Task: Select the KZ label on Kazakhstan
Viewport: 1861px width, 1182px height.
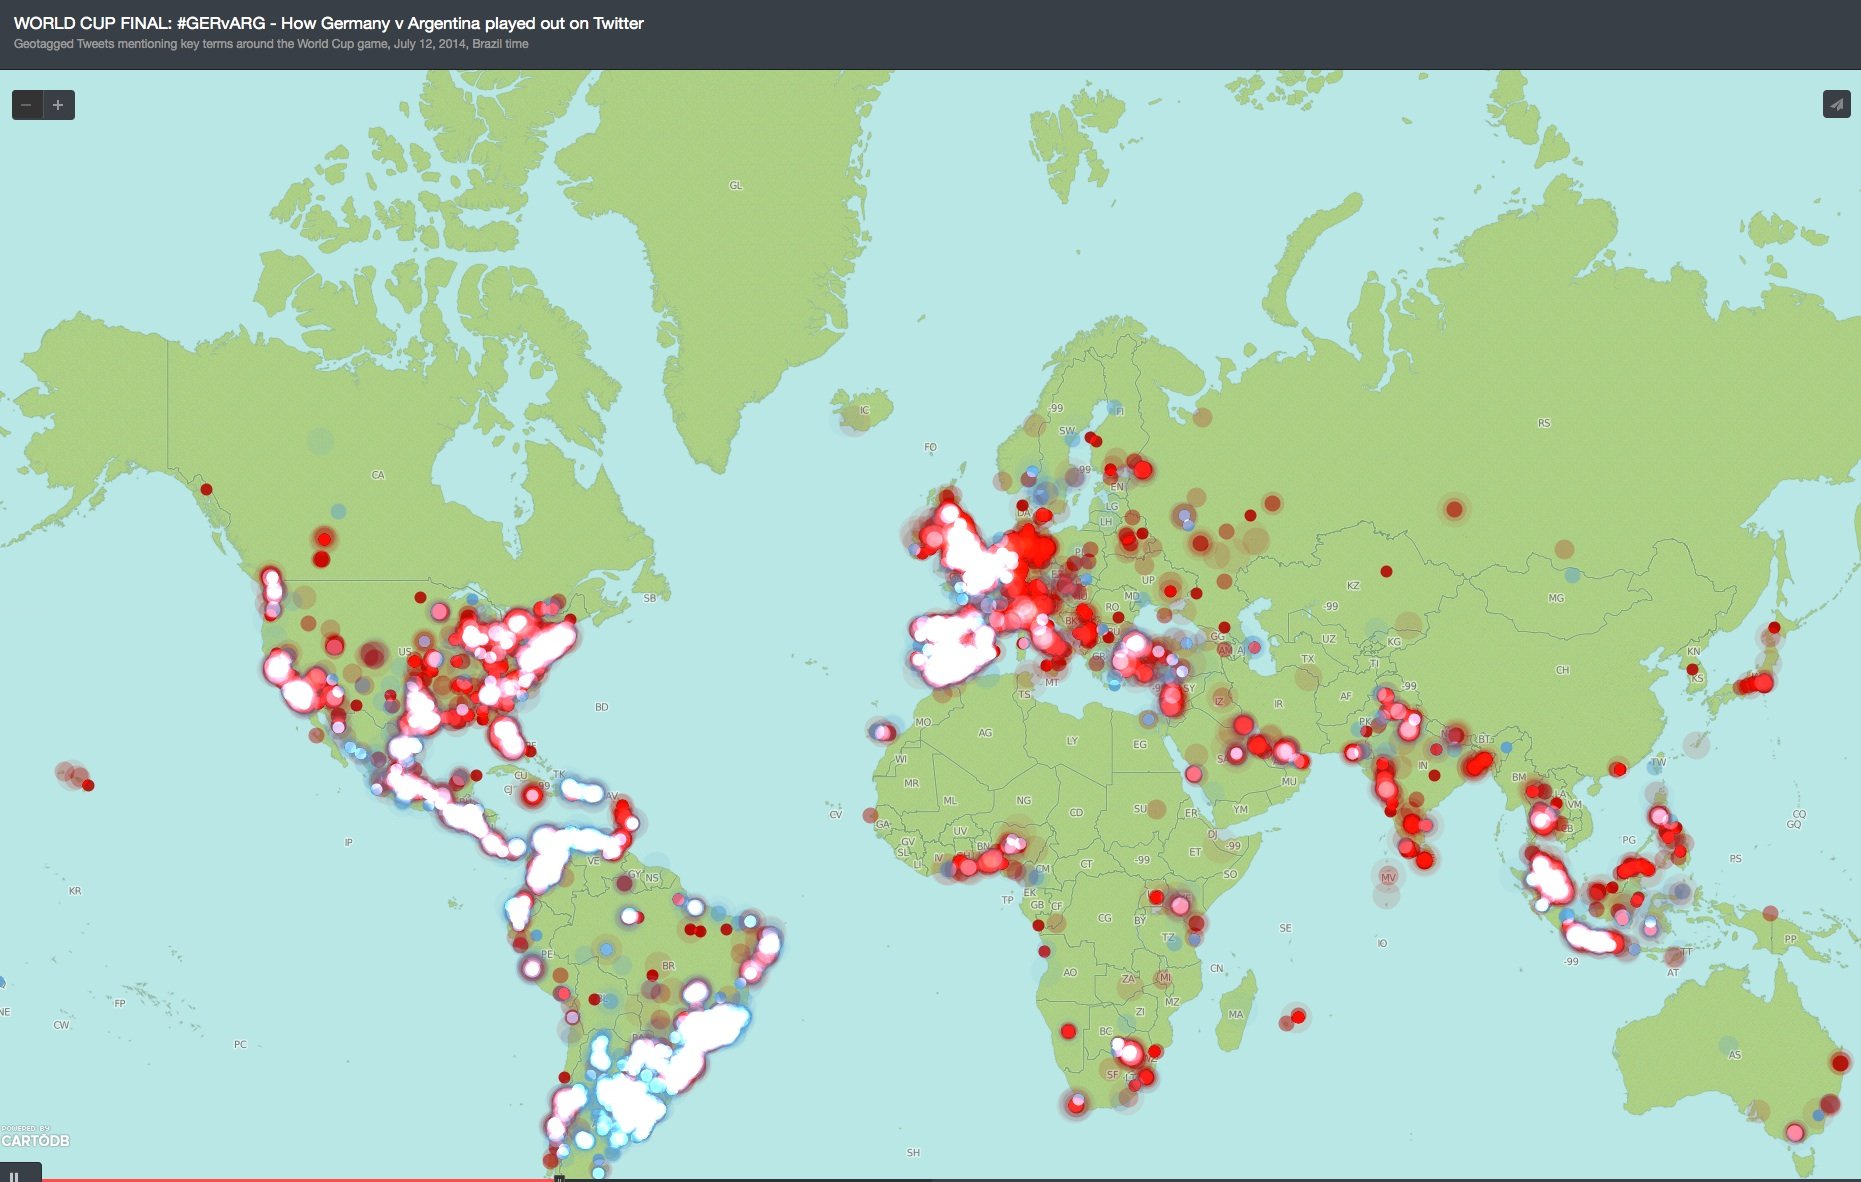Action: (1353, 586)
